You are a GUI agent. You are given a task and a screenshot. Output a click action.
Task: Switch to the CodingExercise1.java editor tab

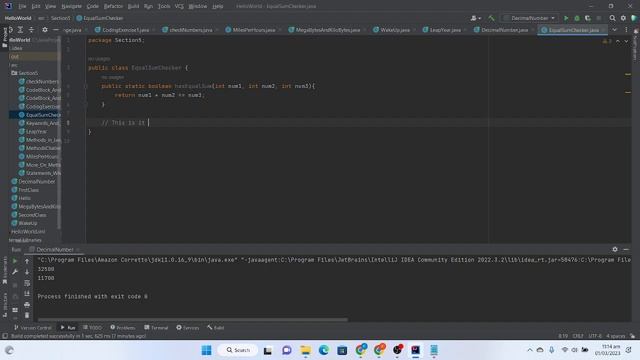[122, 30]
